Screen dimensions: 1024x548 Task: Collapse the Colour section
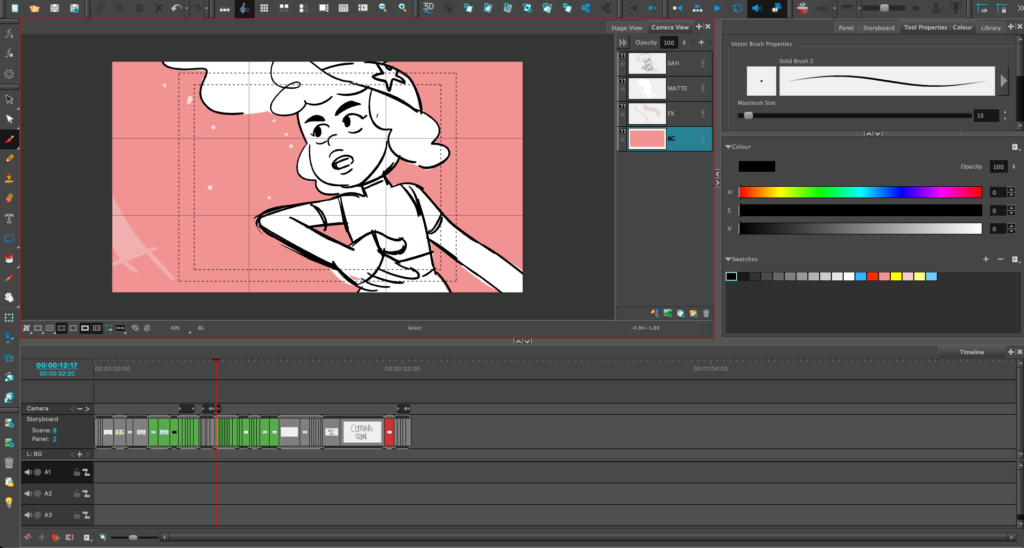[x=730, y=147]
